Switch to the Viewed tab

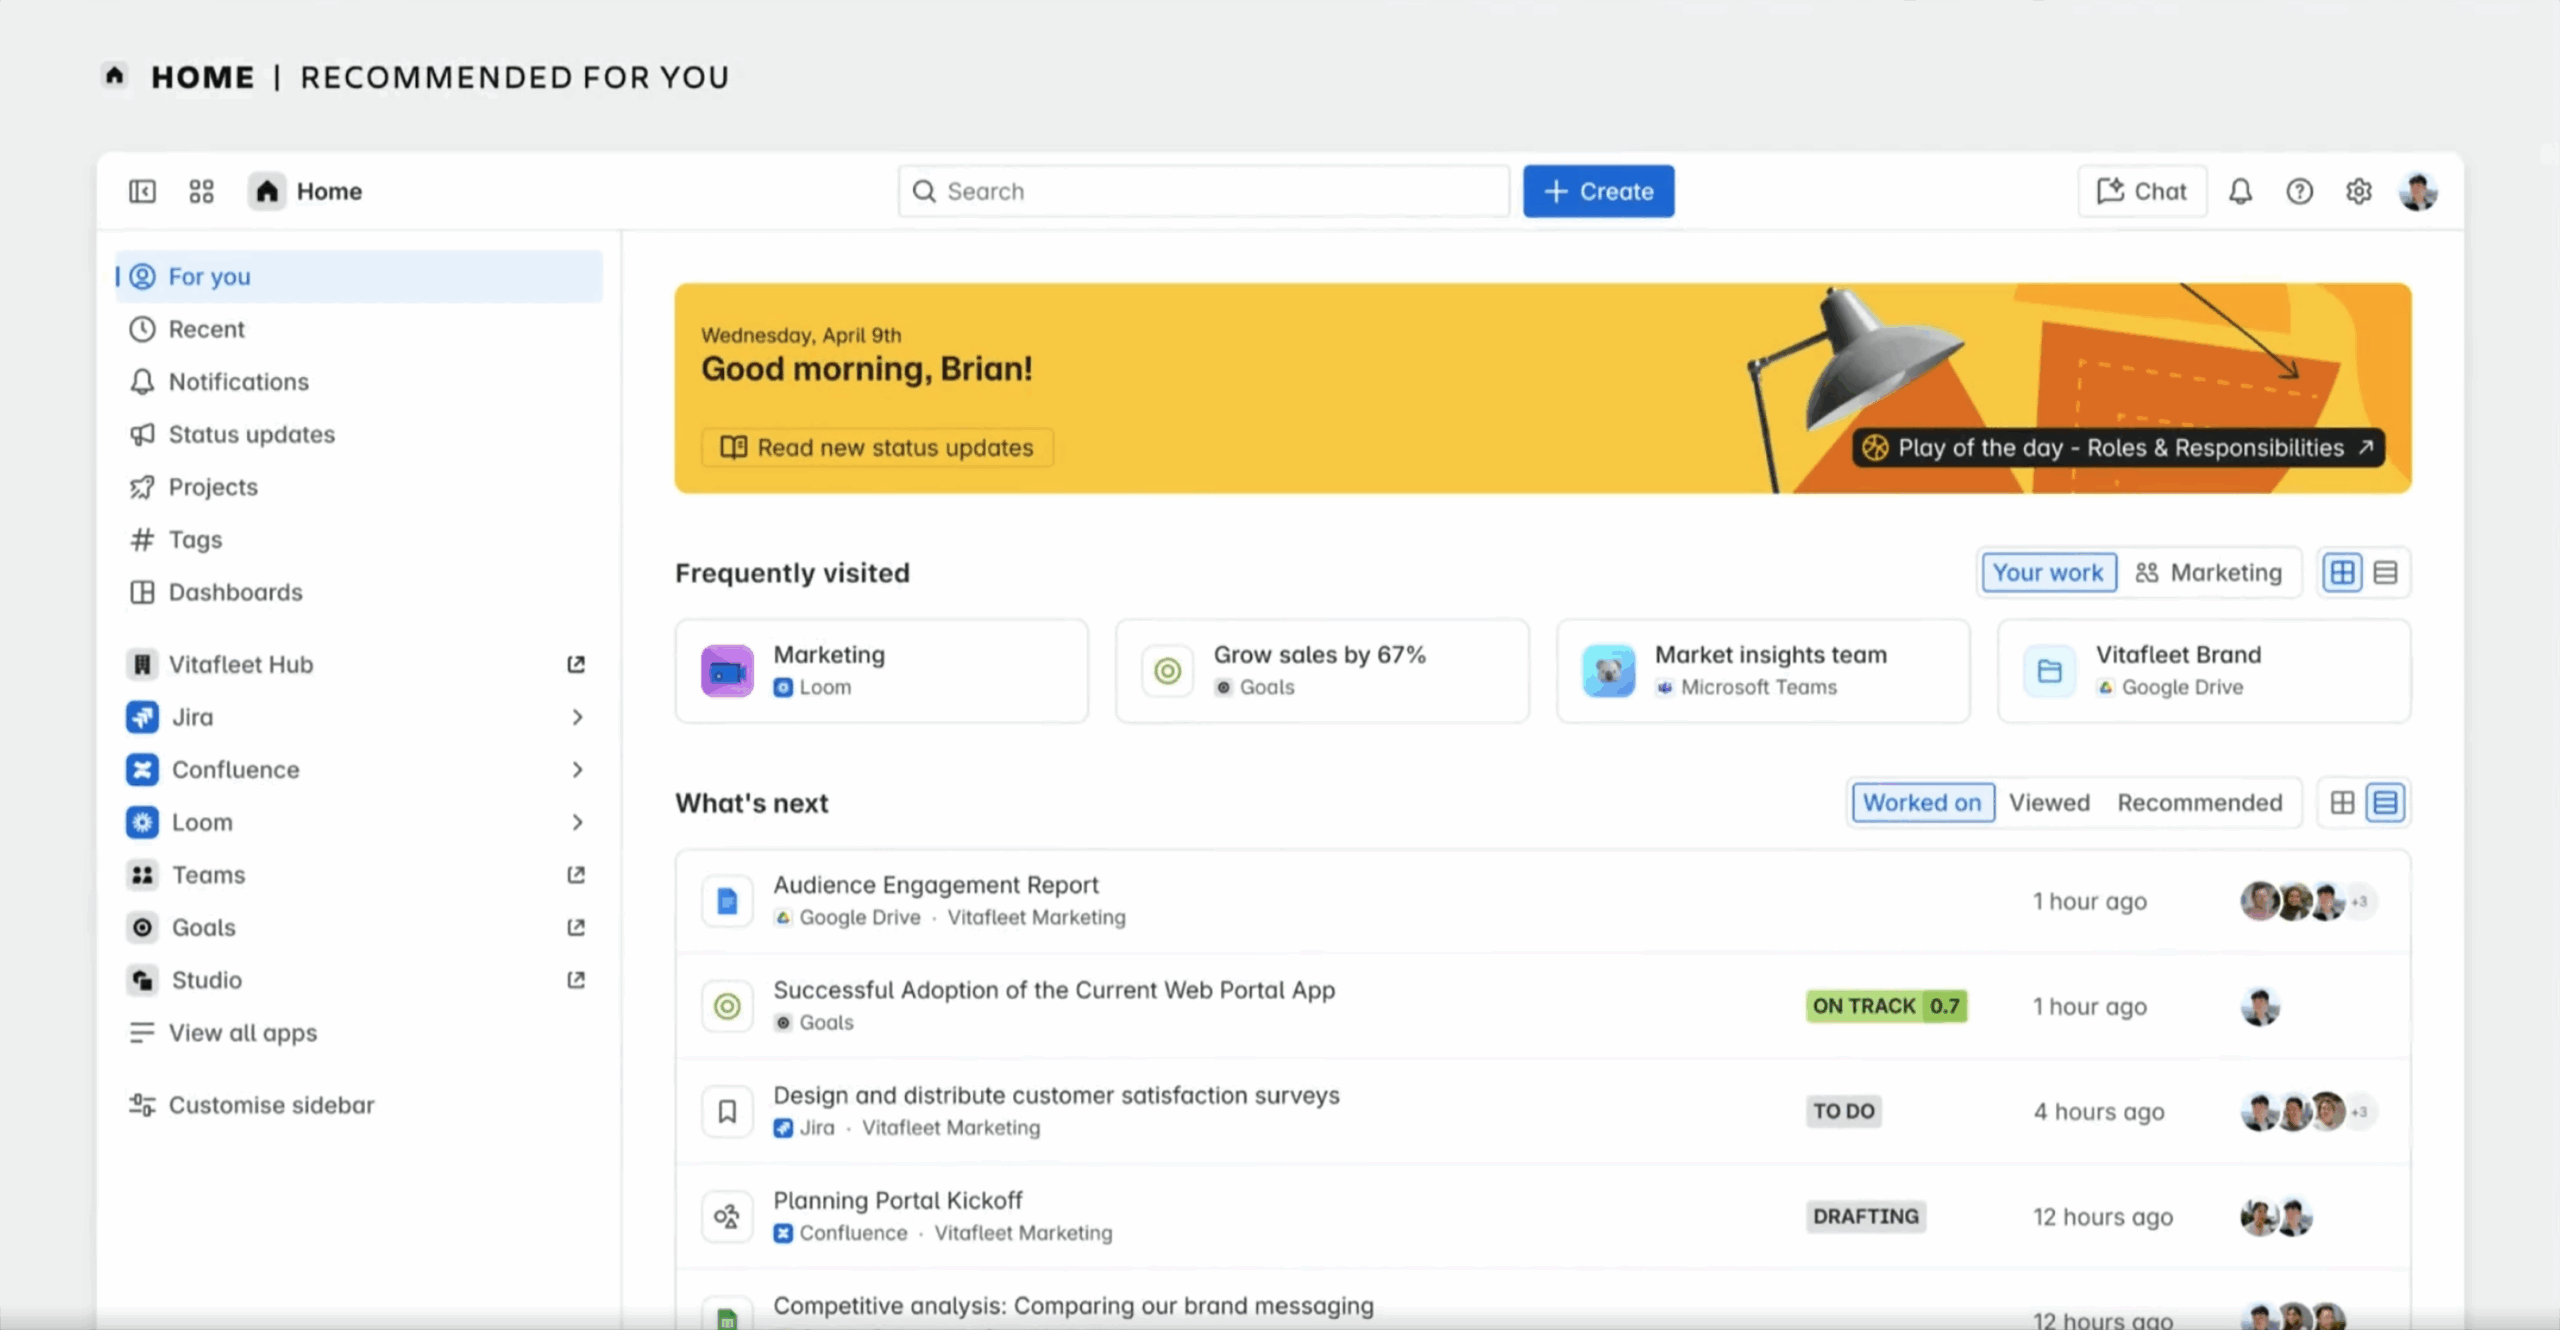click(2048, 803)
